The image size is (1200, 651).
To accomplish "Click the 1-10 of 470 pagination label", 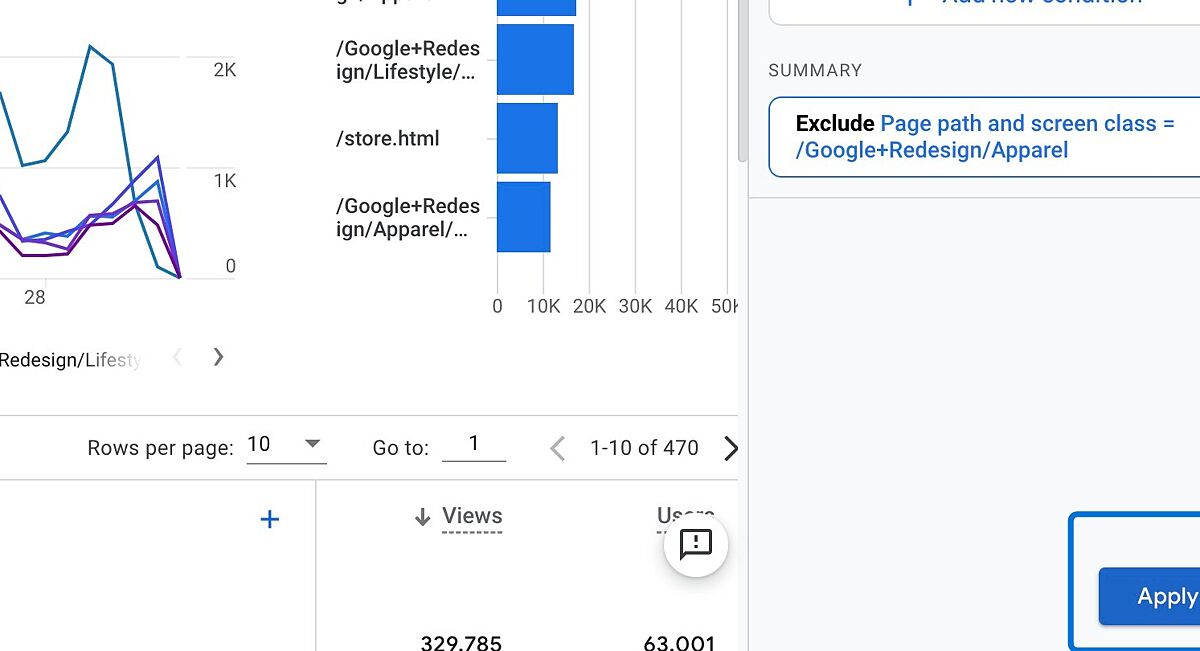I will 645,448.
